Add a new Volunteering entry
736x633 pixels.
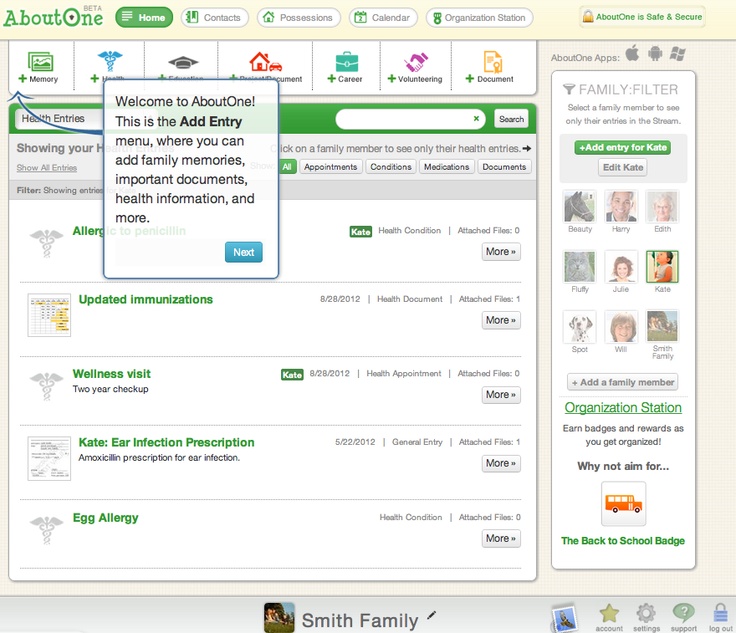[x=415, y=68]
